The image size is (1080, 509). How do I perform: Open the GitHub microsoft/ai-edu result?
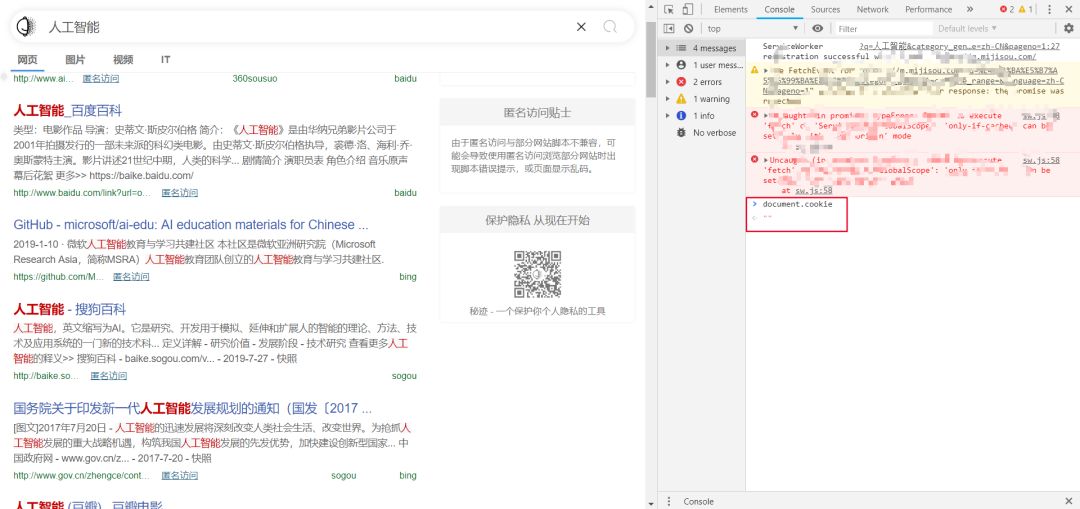[191, 225]
